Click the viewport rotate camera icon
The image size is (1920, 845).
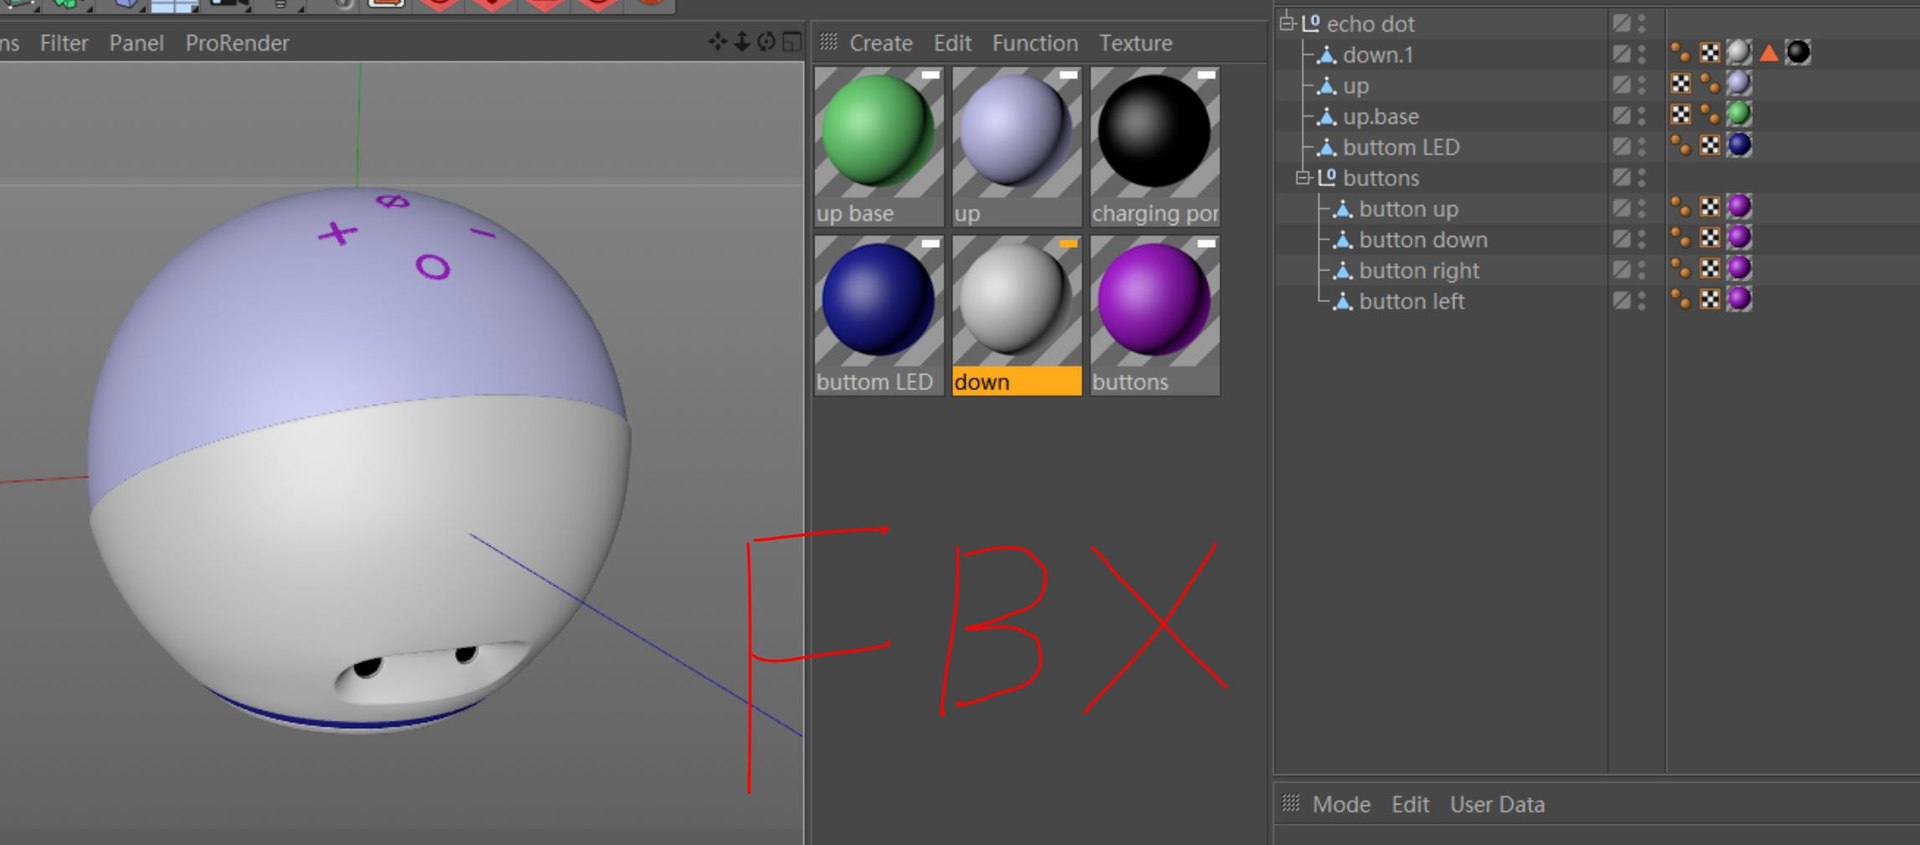coord(766,42)
